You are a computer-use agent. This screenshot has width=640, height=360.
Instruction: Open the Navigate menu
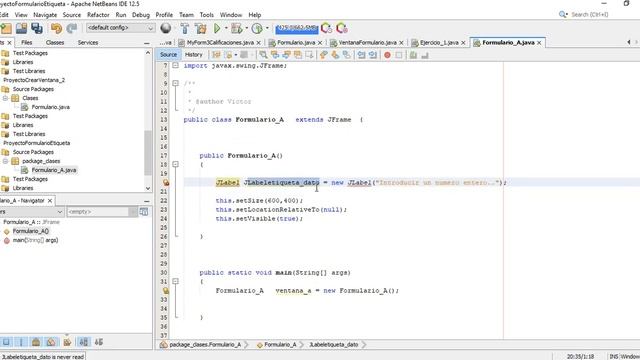pos(45,15)
